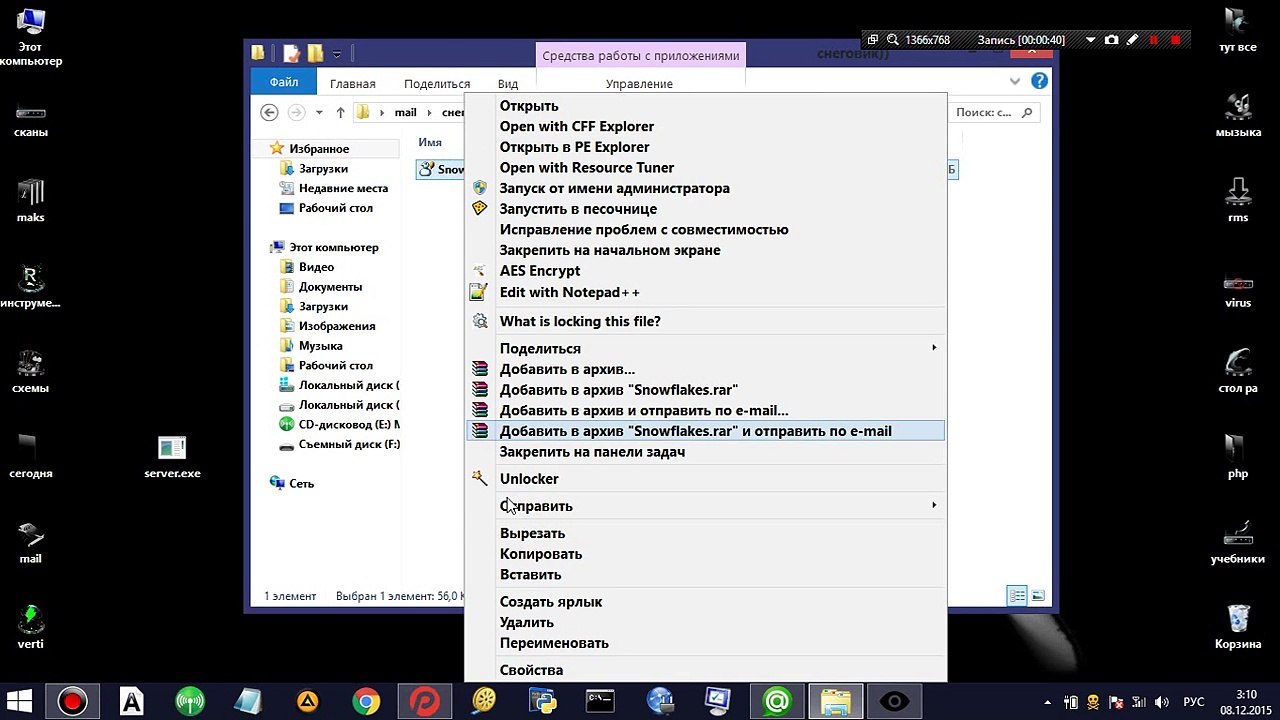Select 'Добавить в архив "Snowflakes.rar"' entry

coord(706,390)
